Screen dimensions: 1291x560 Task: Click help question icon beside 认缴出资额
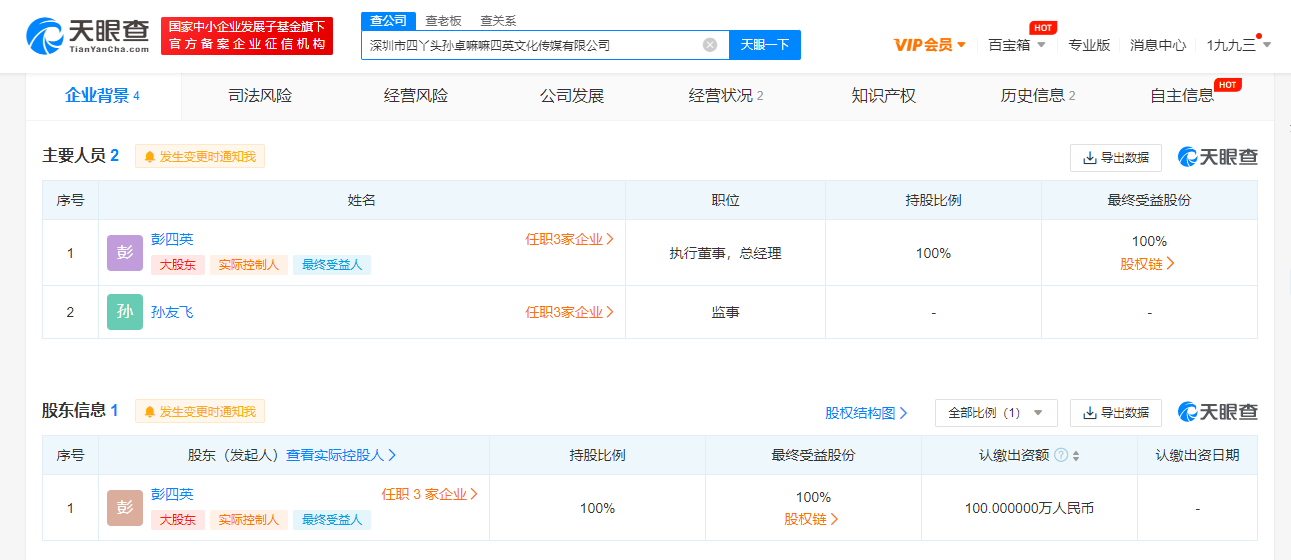point(1061,455)
